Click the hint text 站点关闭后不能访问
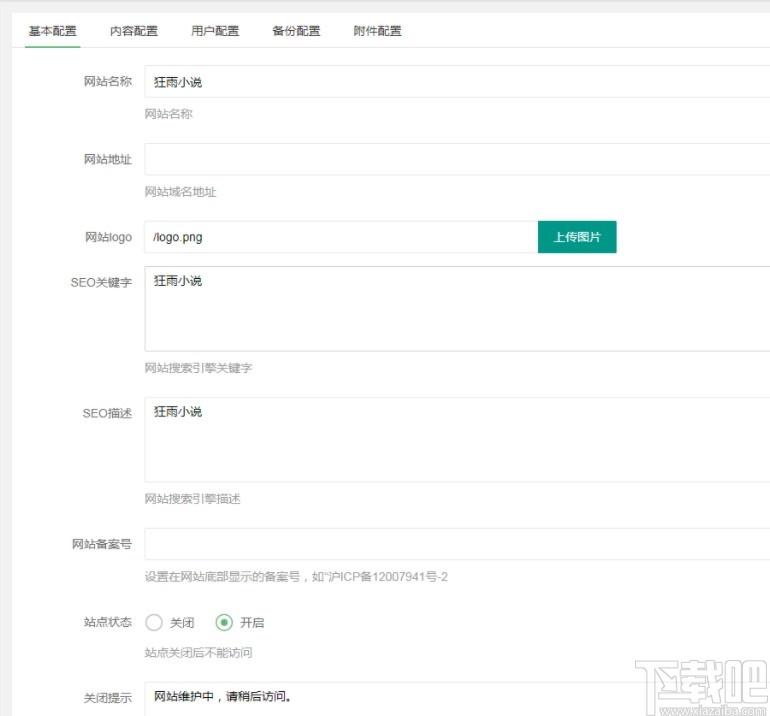 [198, 653]
